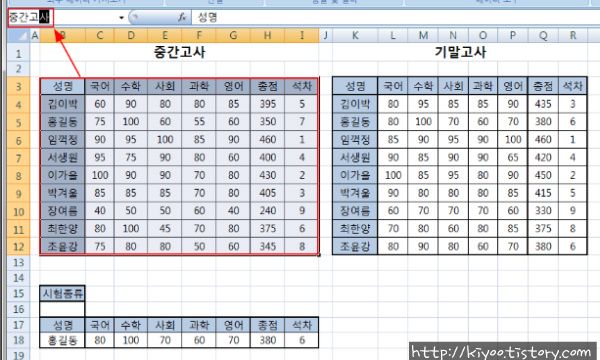The height and width of the screenshot is (360, 600).
Task: Click 총점 header in 중간고사 table
Action: point(267,86)
